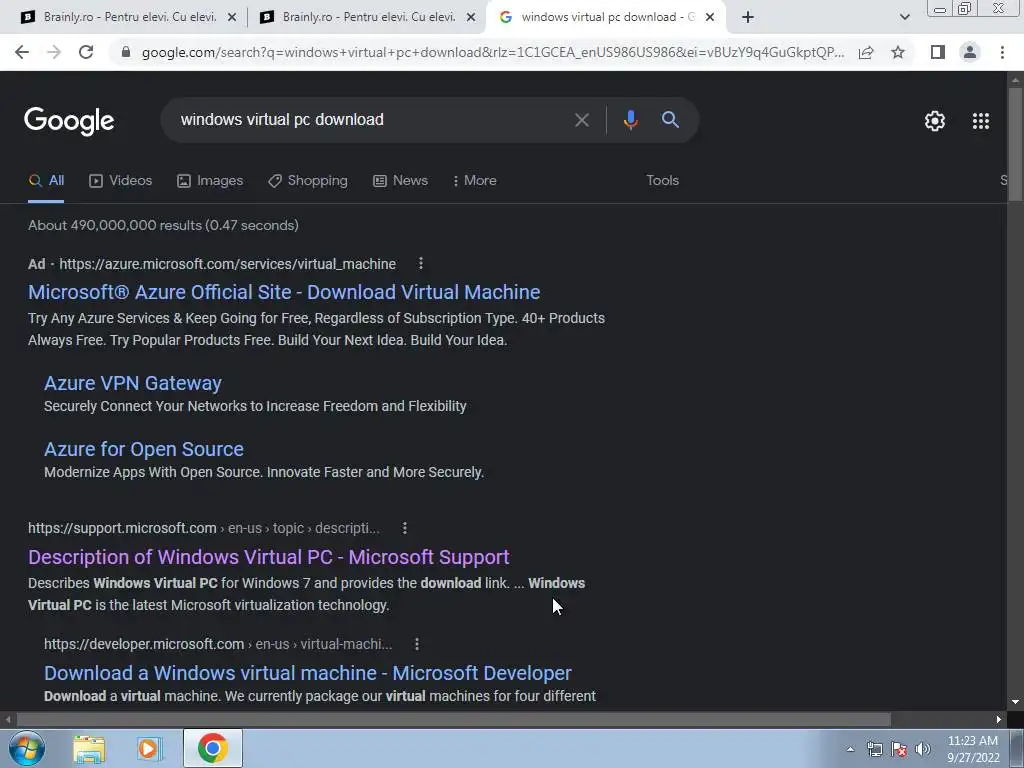Bookmark this page with star icon

898,52
